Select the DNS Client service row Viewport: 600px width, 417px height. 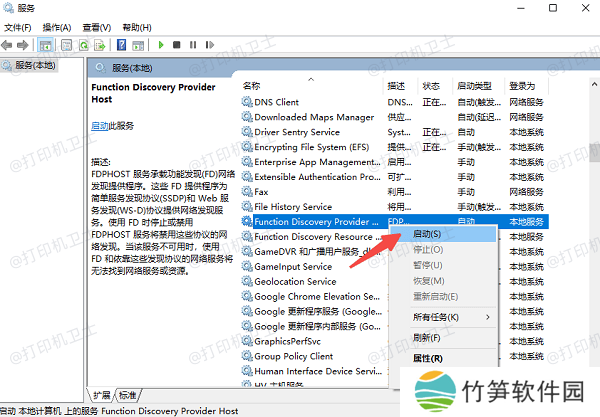pyautogui.click(x=277, y=102)
